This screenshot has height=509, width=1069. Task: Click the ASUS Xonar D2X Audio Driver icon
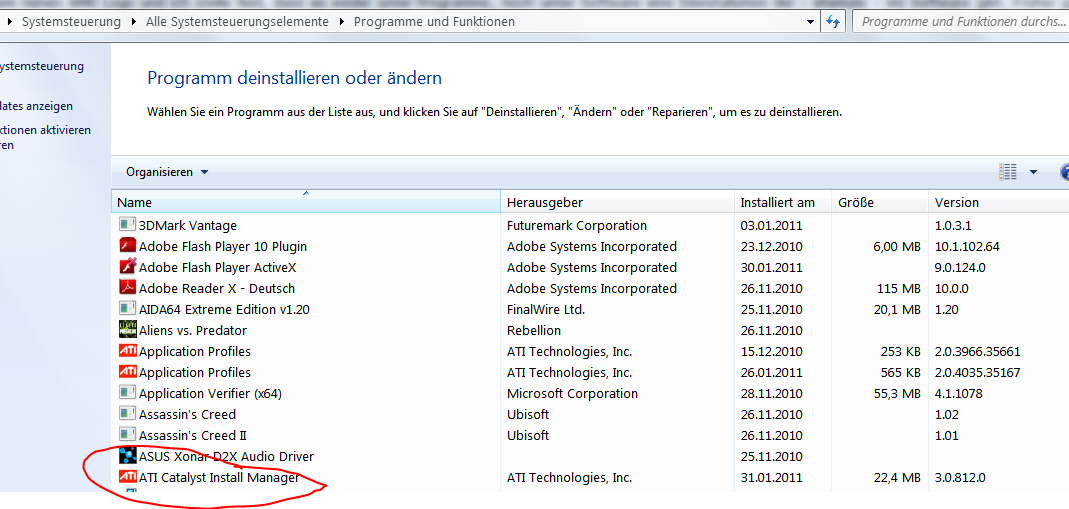click(127, 457)
